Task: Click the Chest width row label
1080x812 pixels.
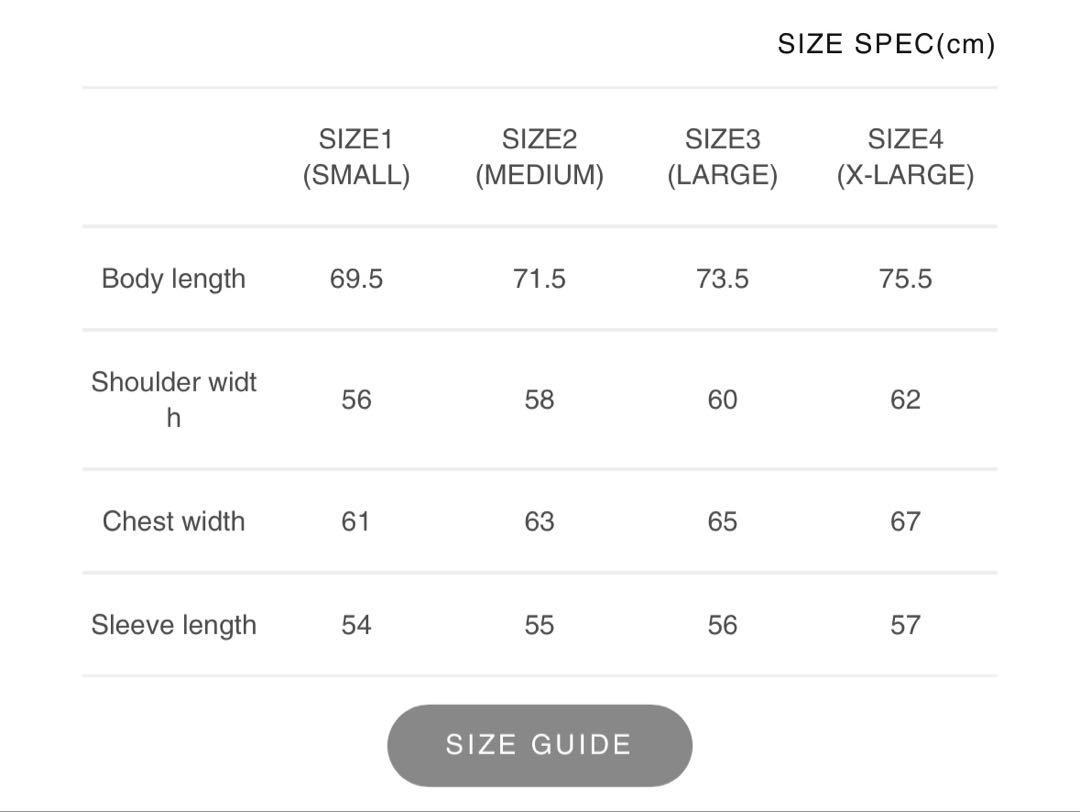Action: click(174, 521)
